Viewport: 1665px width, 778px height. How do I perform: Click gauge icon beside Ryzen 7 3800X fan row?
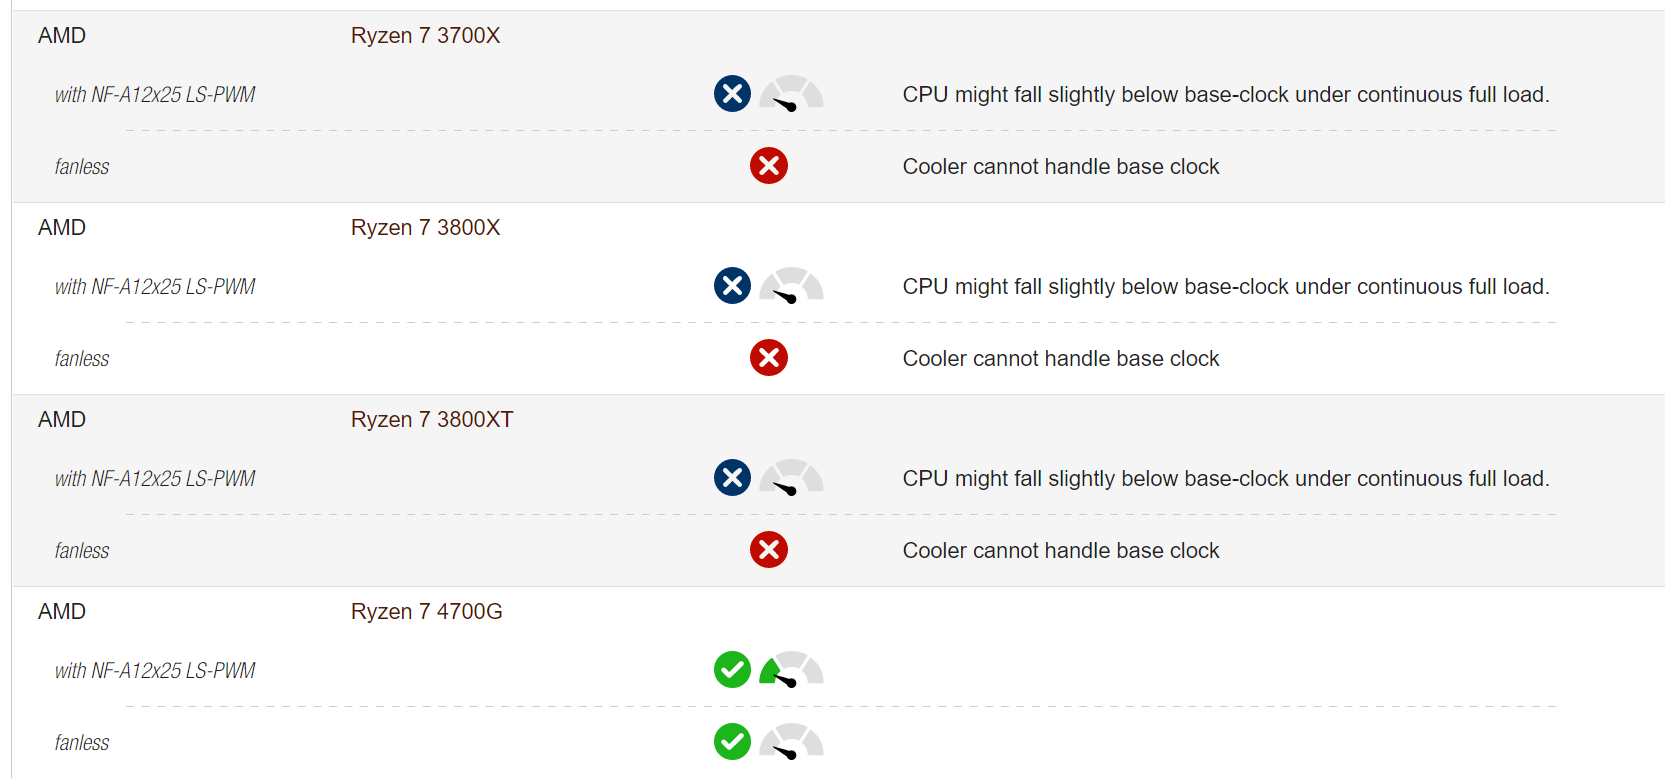coord(791,286)
